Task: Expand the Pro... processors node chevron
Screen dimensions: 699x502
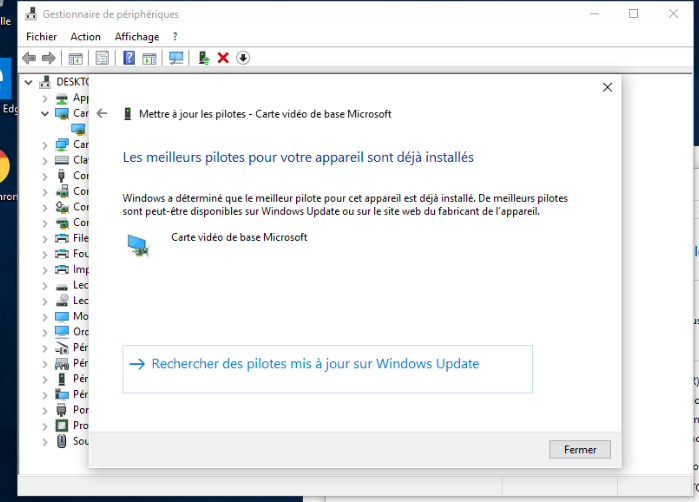Action: click(x=45, y=426)
